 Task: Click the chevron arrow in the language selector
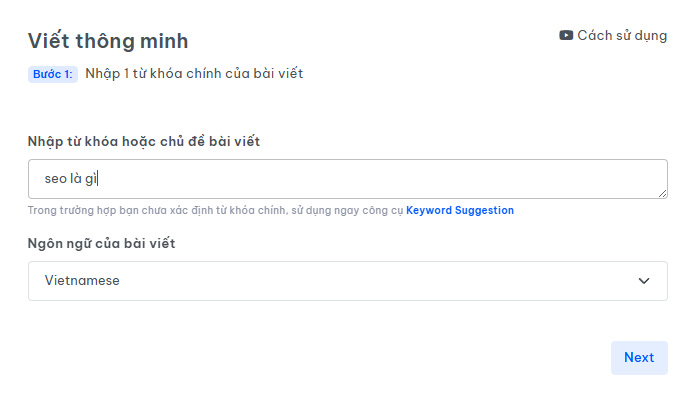point(644,281)
